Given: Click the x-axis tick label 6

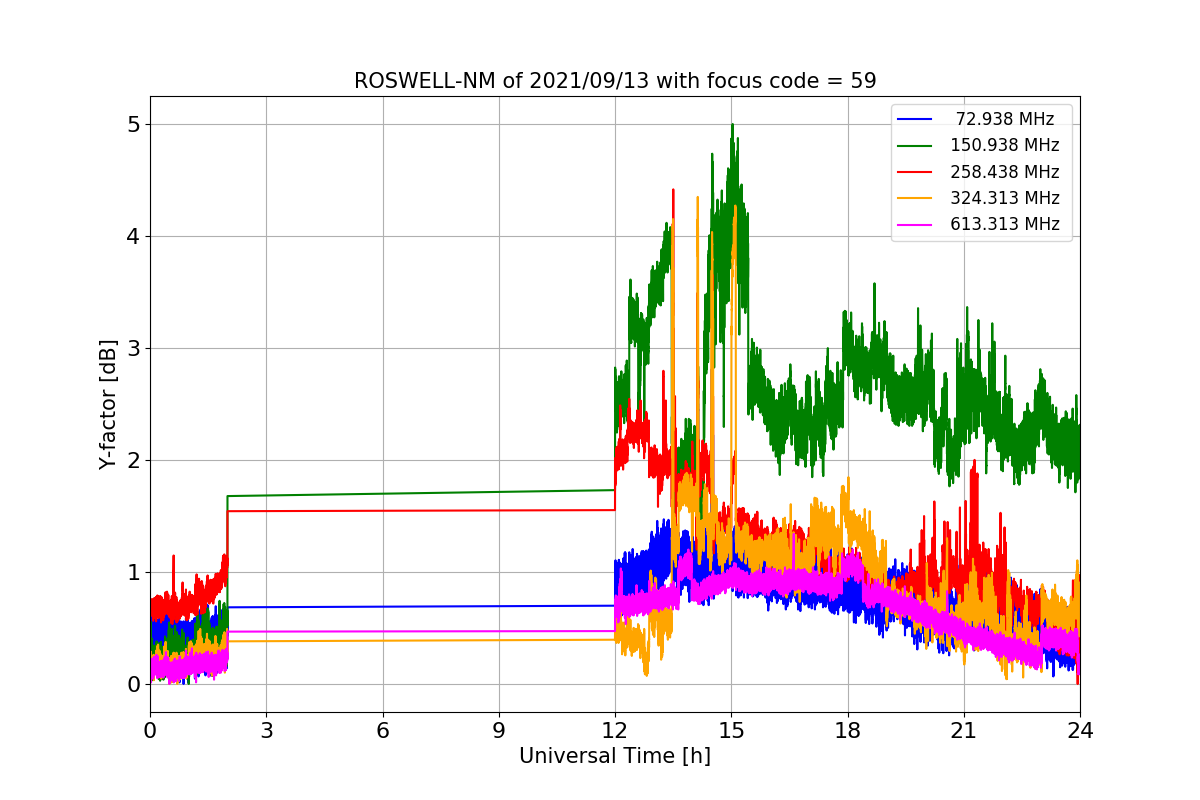Looking at the screenshot, I should click(382, 730).
